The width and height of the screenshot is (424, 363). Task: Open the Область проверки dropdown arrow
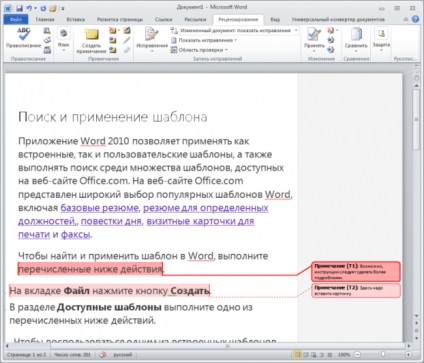click(226, 50)
